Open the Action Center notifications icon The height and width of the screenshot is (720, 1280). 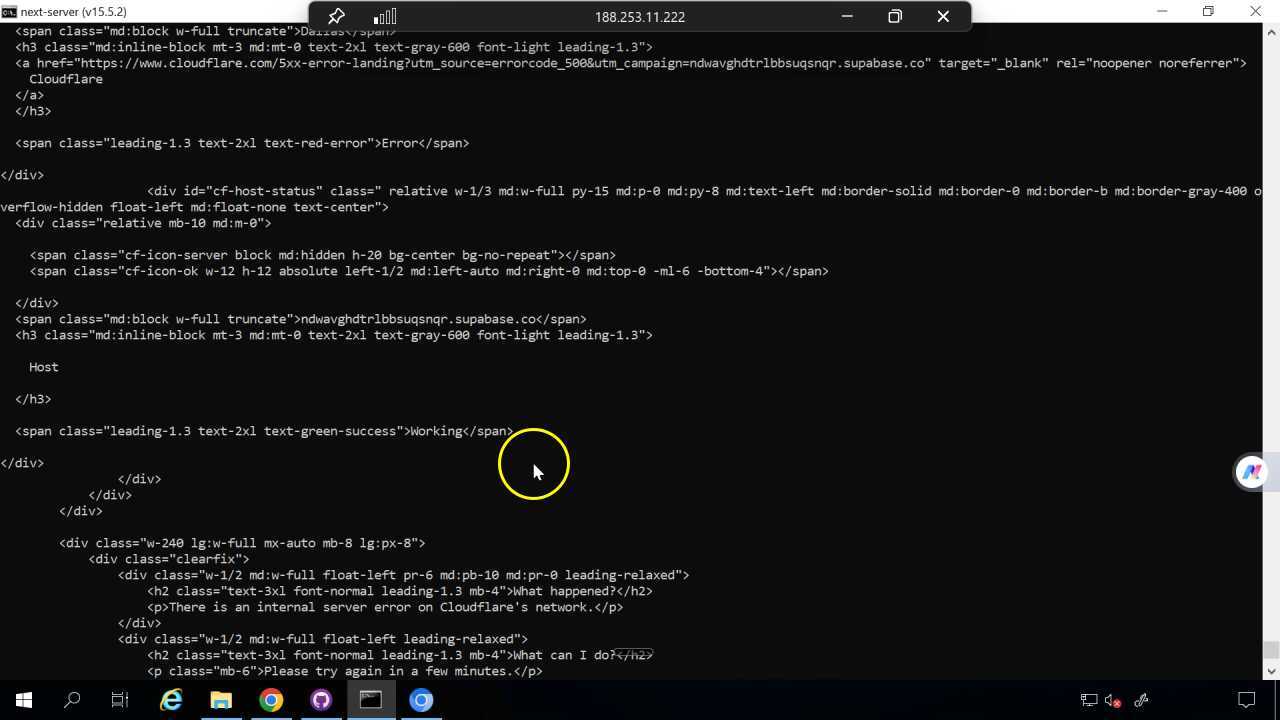1247,700
